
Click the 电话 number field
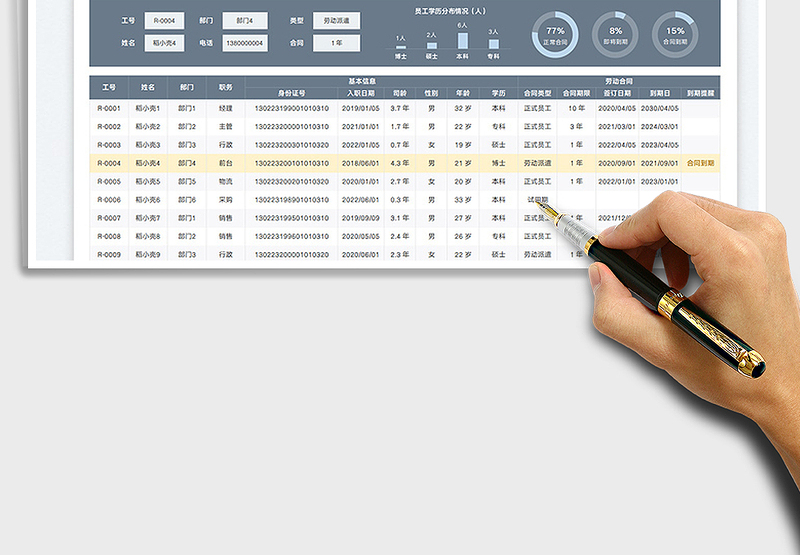(245, 43)
